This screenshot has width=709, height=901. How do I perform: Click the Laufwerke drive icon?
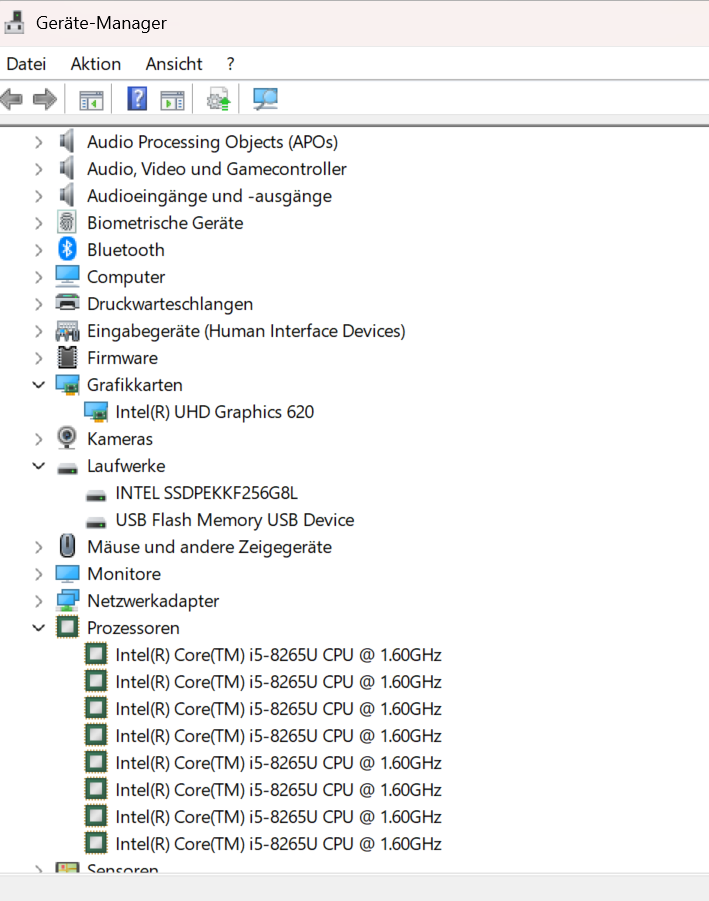67,469
